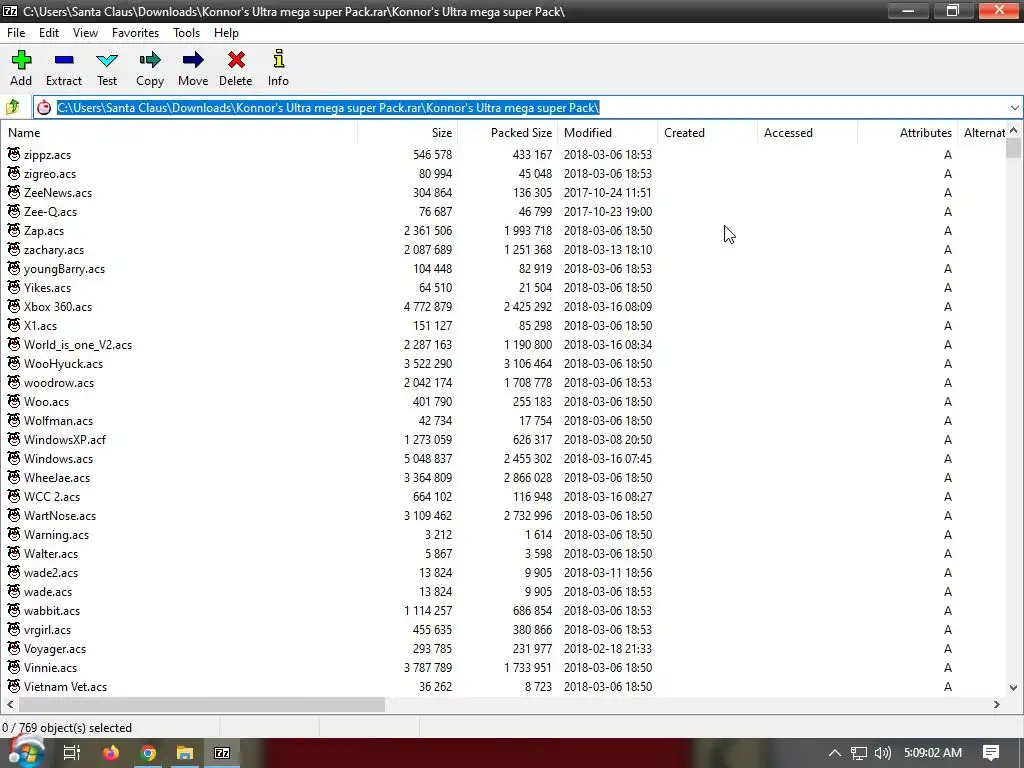Viewport: 1024px width, 768px height.
Task: Click the Copy toolbar icon
Action: coord(150,60)
